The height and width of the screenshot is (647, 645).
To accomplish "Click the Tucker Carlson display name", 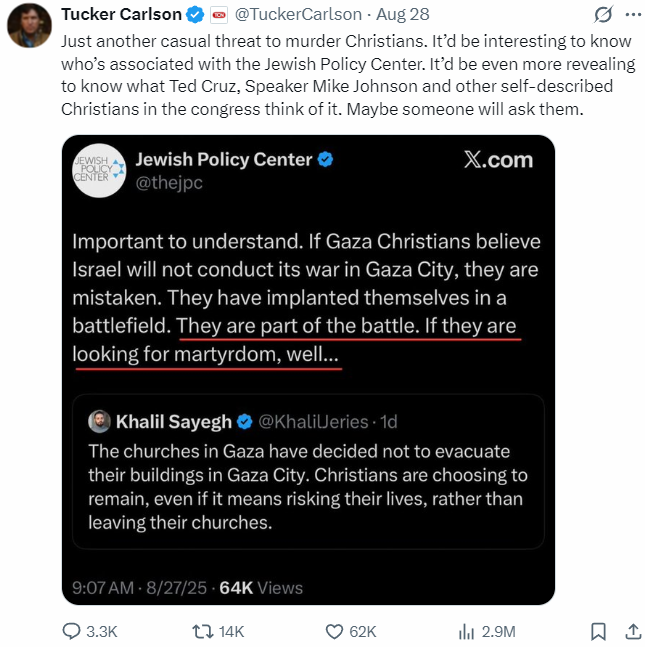I will coord(121,15).
